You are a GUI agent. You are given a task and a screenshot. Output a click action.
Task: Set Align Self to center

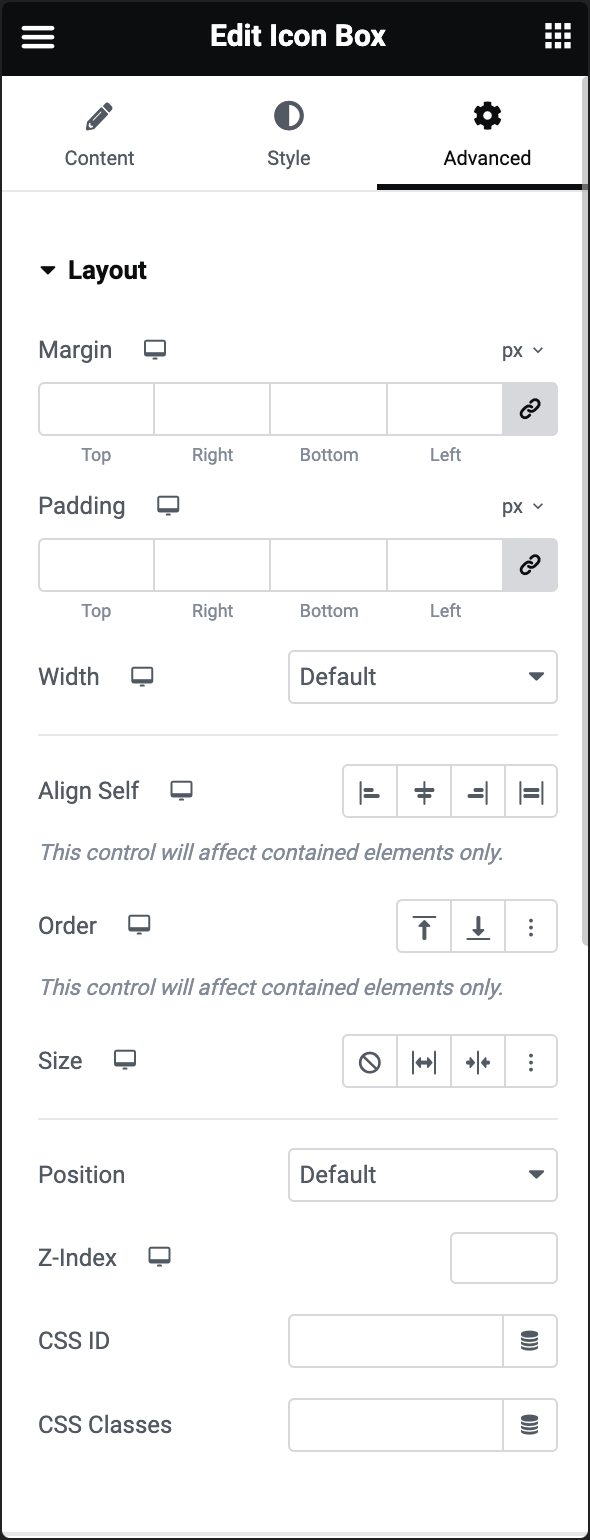pyautogui.click(x=423, y=791)
